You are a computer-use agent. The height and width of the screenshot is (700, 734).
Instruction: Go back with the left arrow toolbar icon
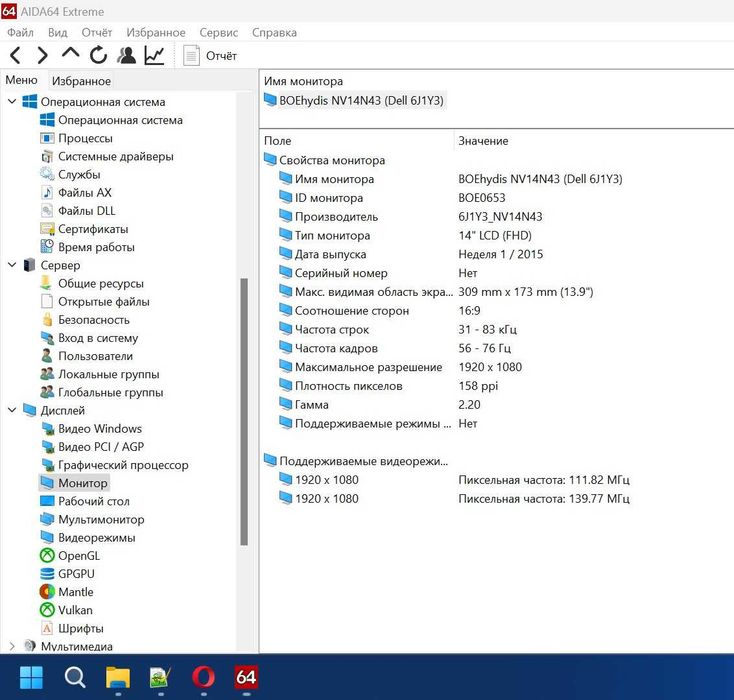[15, 55]
